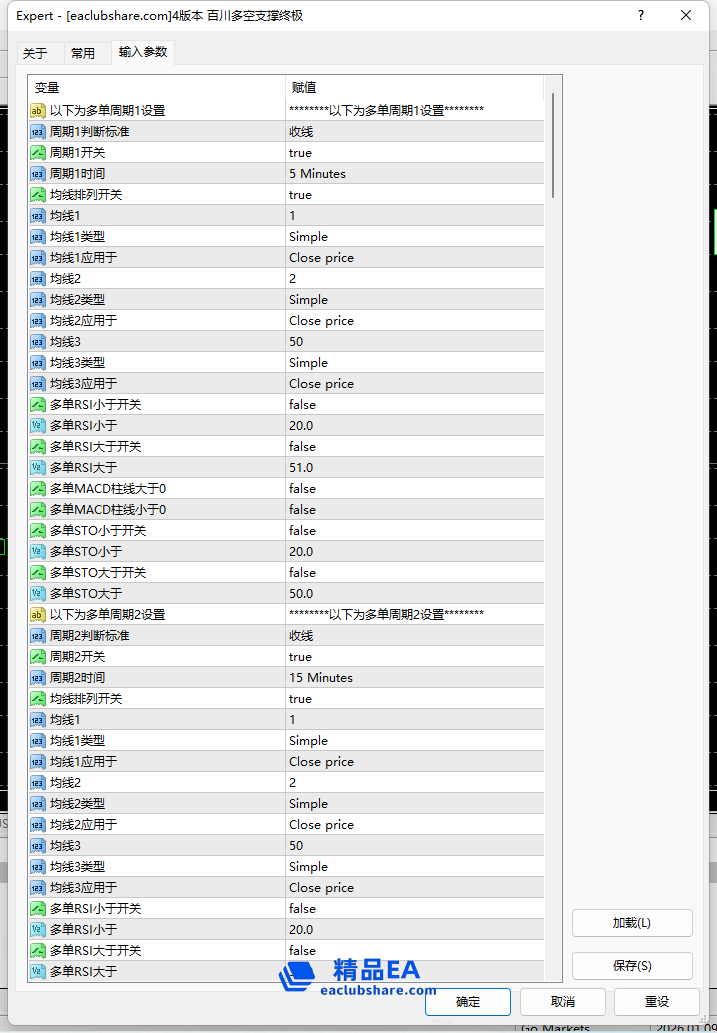Reset inputs with the 重设 button

(656, 1001)
